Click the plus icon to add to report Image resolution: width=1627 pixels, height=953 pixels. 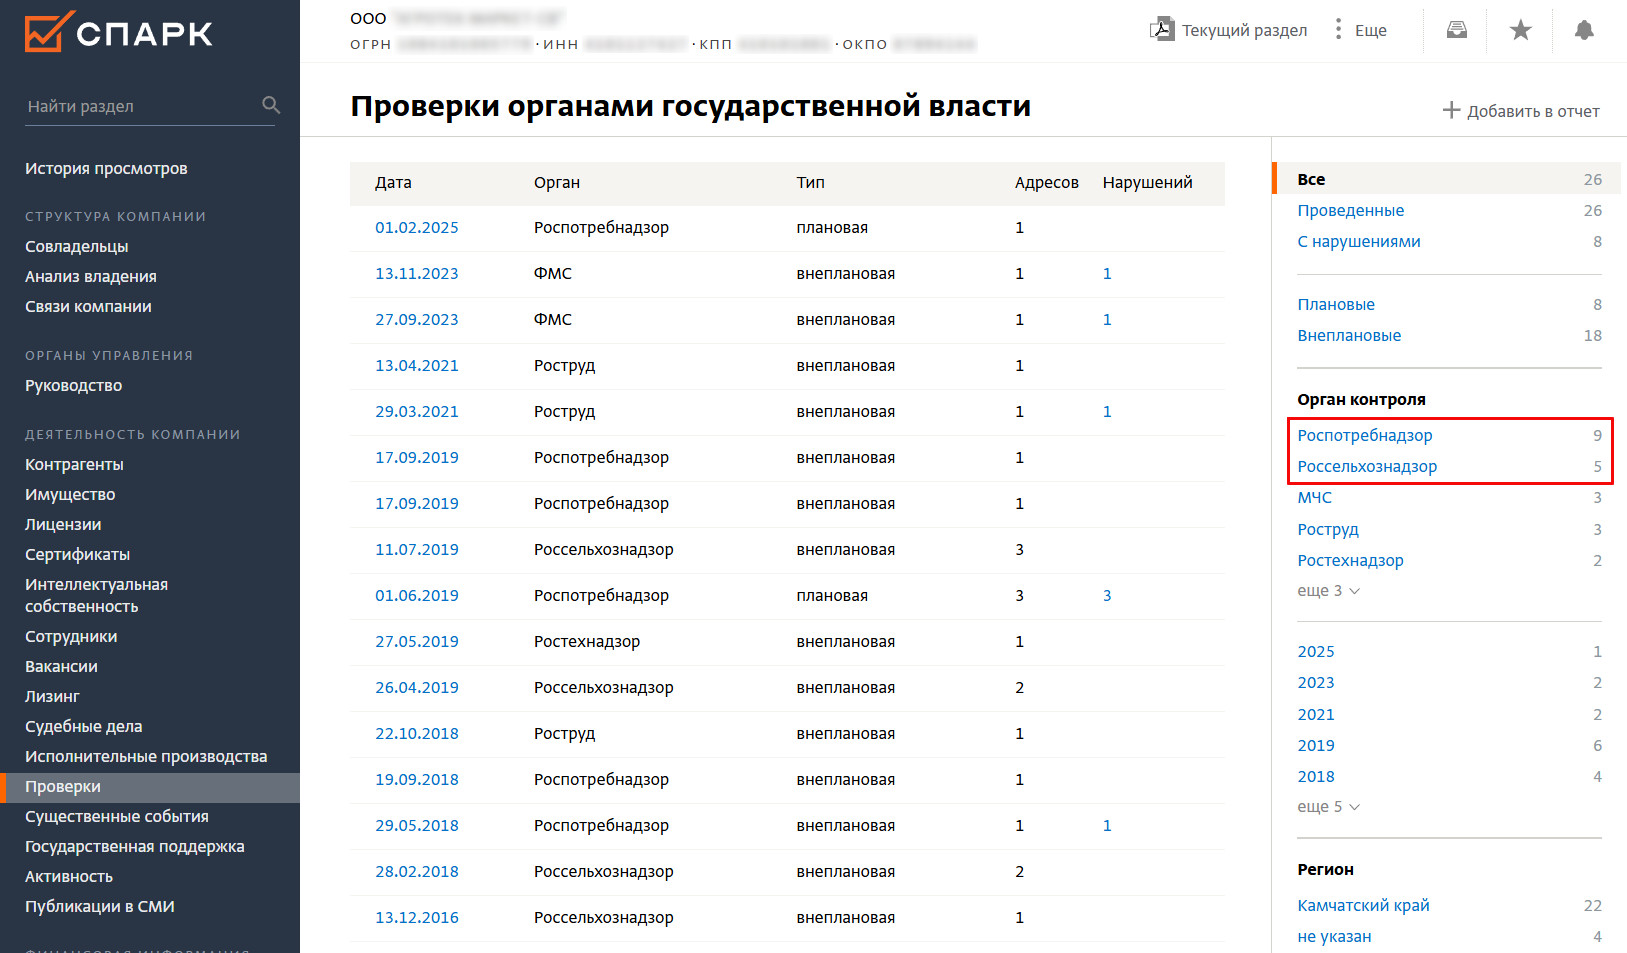pyautogui.click(x=1451, y=110)
